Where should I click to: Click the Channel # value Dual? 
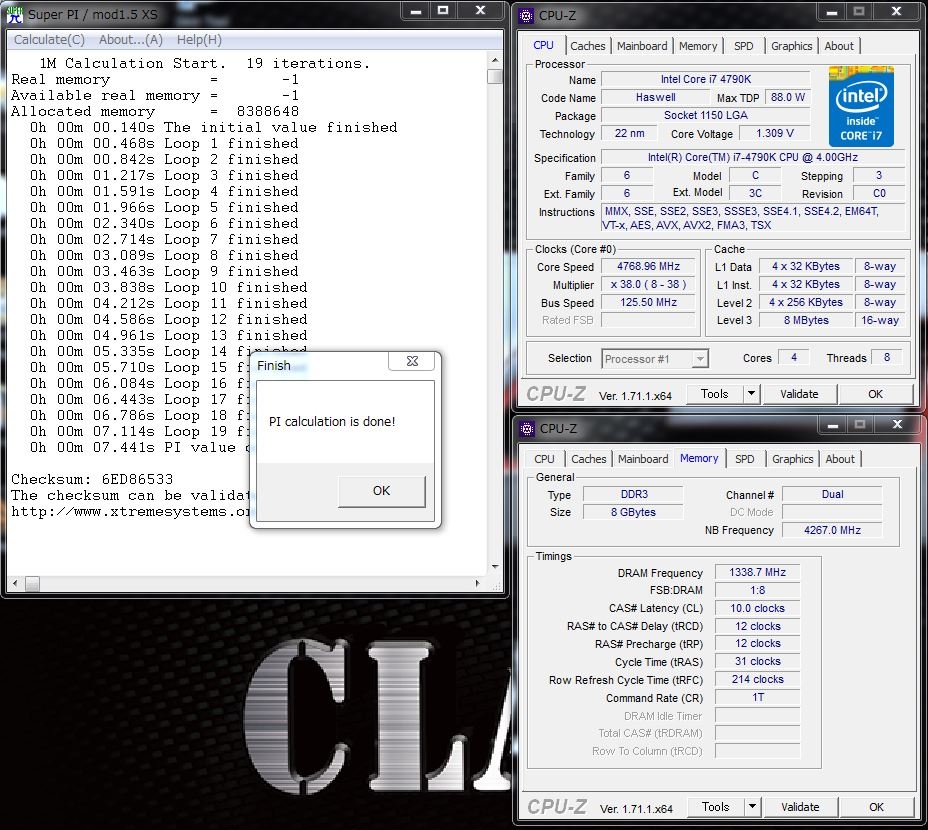pyautogui.click(x=832, y=494)
